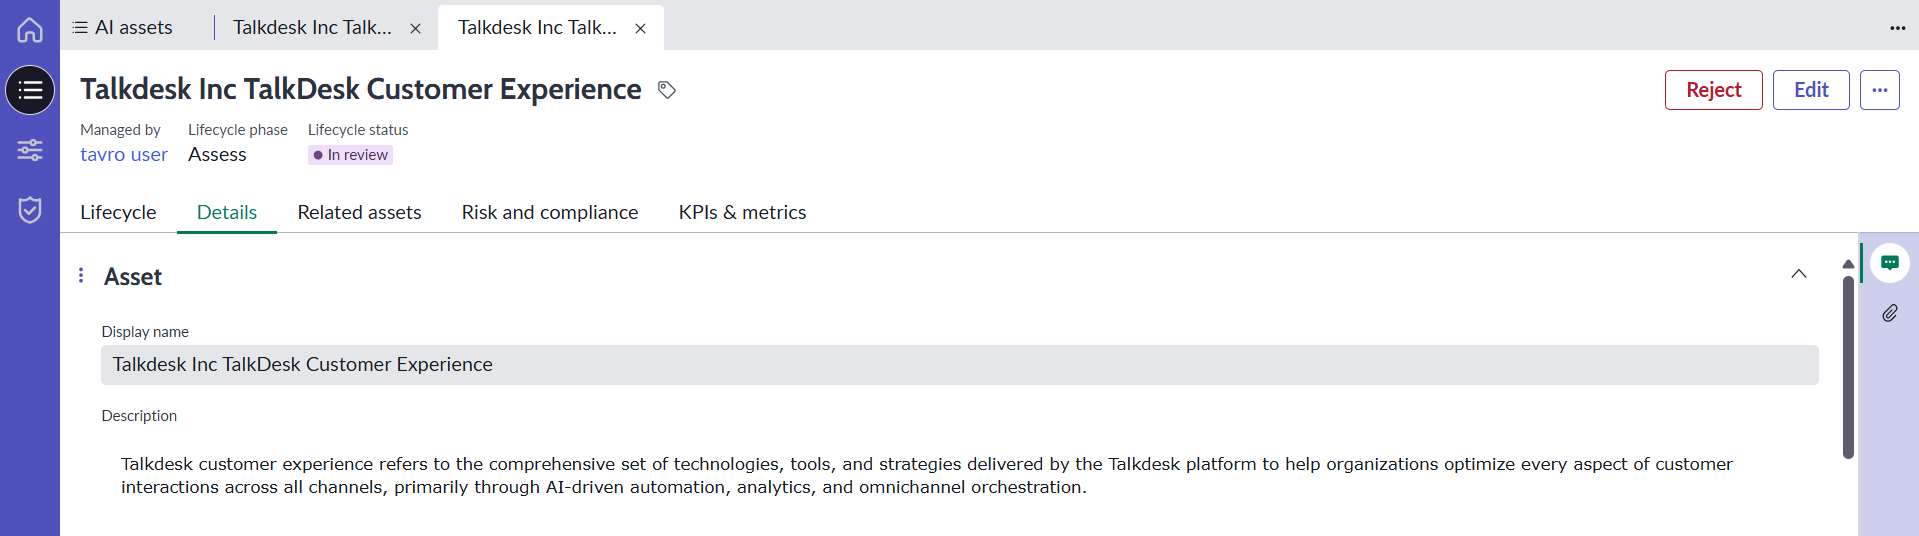Click the Reject button
Image resolution: width=1919 pixels, height=536 pixels.
pyautogui.click(x=1713, y=90)
